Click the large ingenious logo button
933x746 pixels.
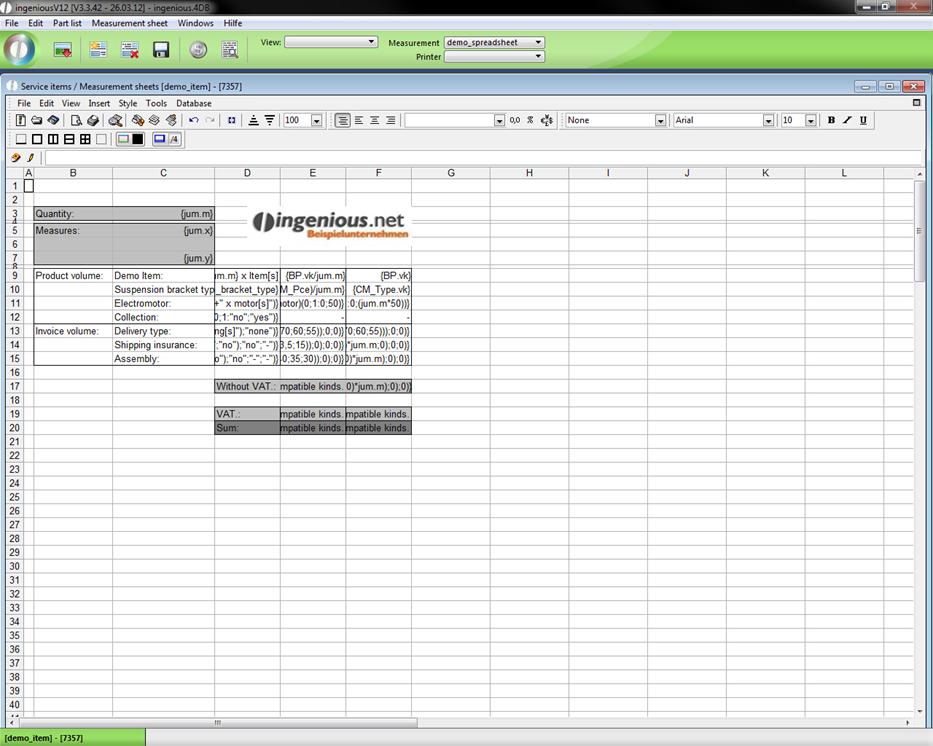tap(19, 49)
